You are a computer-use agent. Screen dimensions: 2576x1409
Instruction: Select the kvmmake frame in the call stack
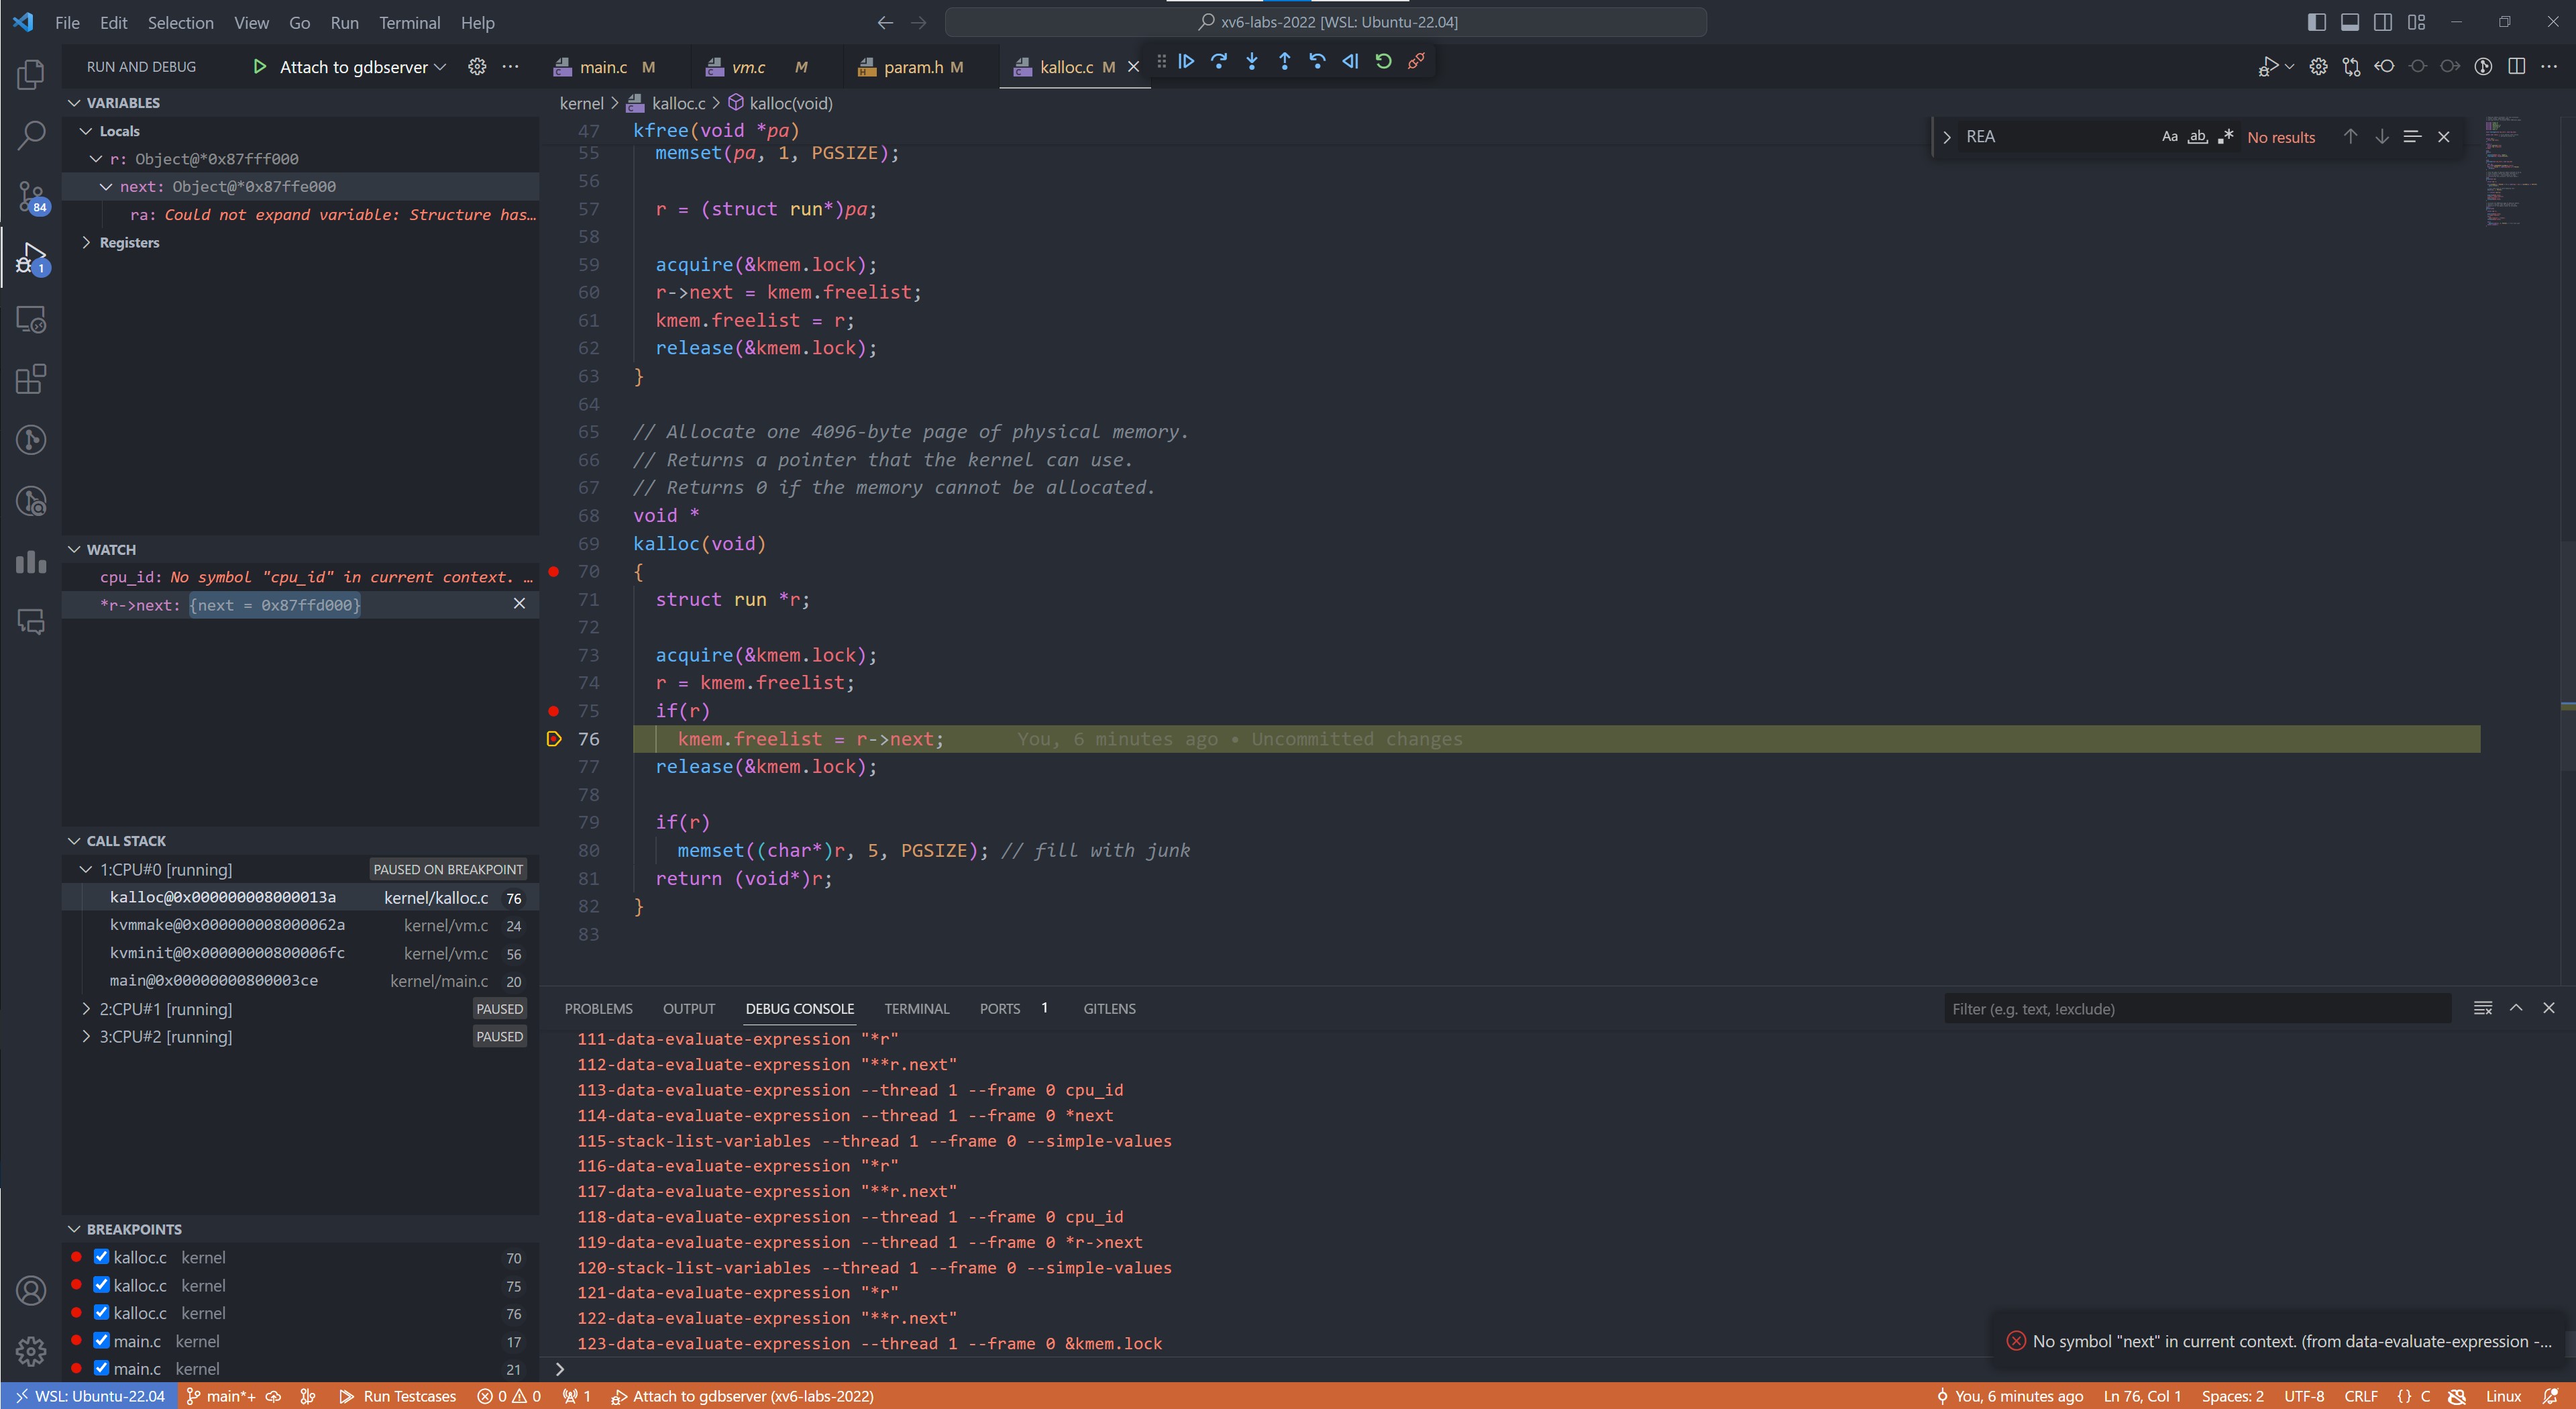point(227,925)
